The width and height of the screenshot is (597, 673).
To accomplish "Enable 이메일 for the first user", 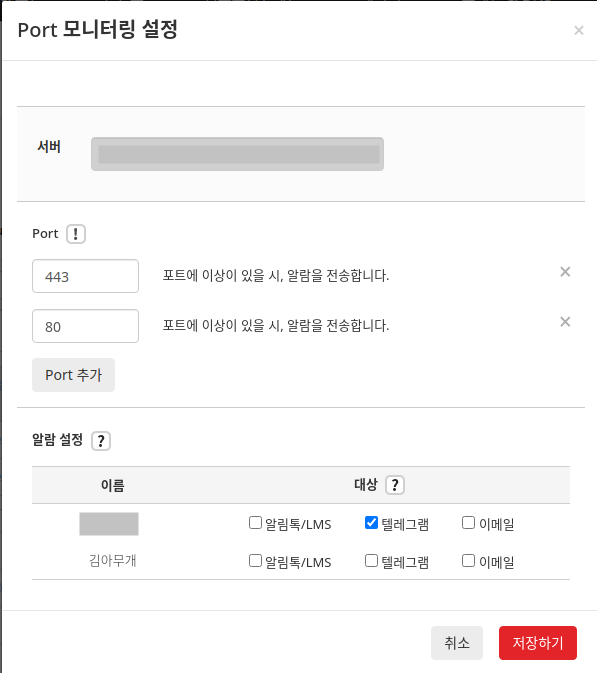I will 468,523.
